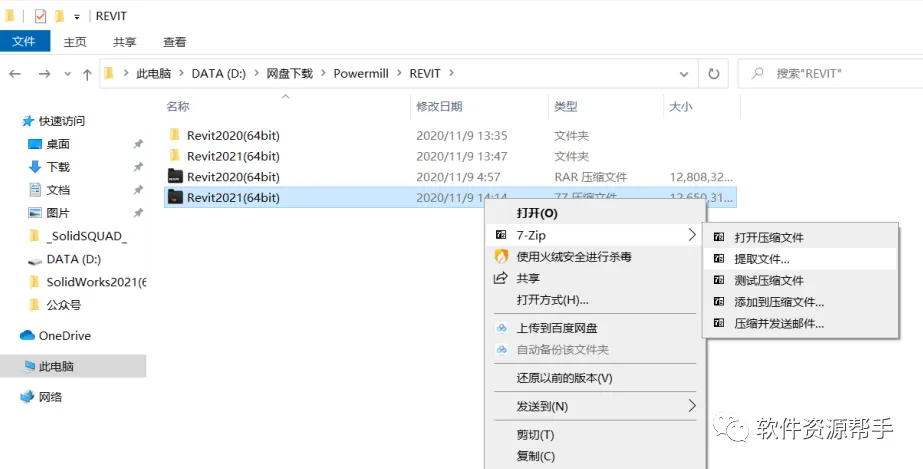
Task: Open 图片 in the navigation pane
Action: click(x=58, y=213)
